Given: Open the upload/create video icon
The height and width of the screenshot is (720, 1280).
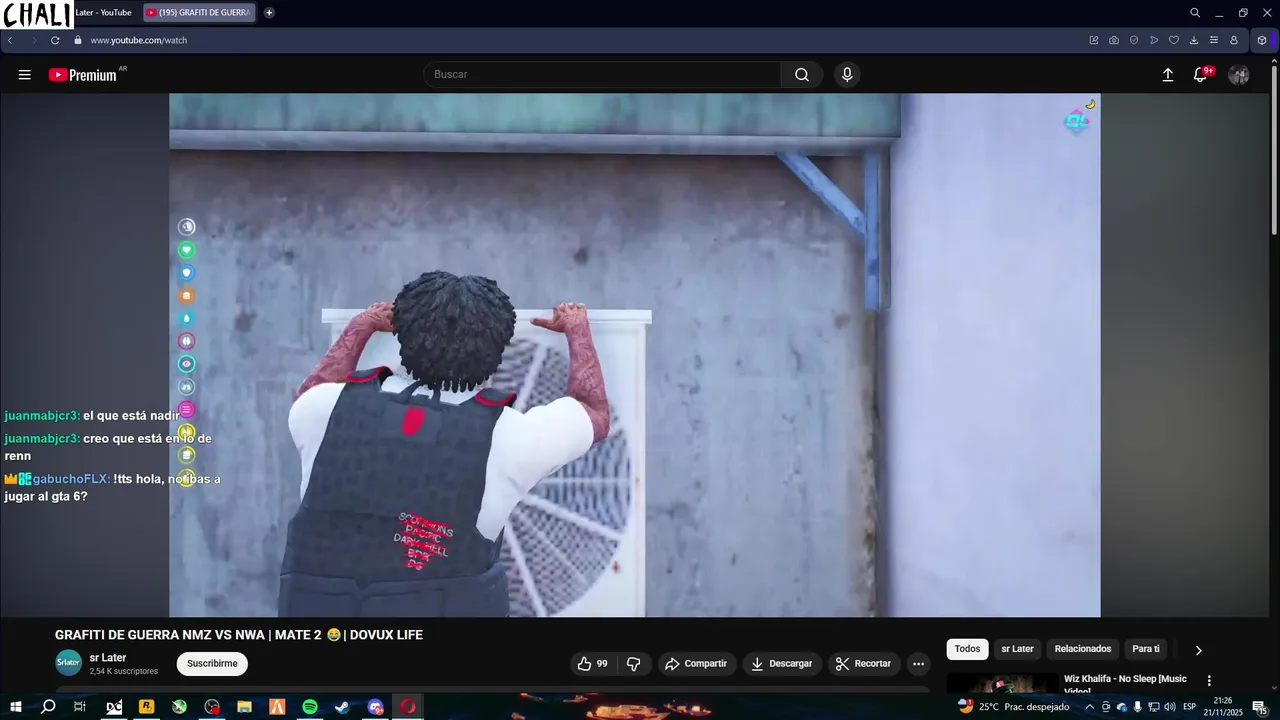Looking at the screenshot, I should coord(1167,75).
